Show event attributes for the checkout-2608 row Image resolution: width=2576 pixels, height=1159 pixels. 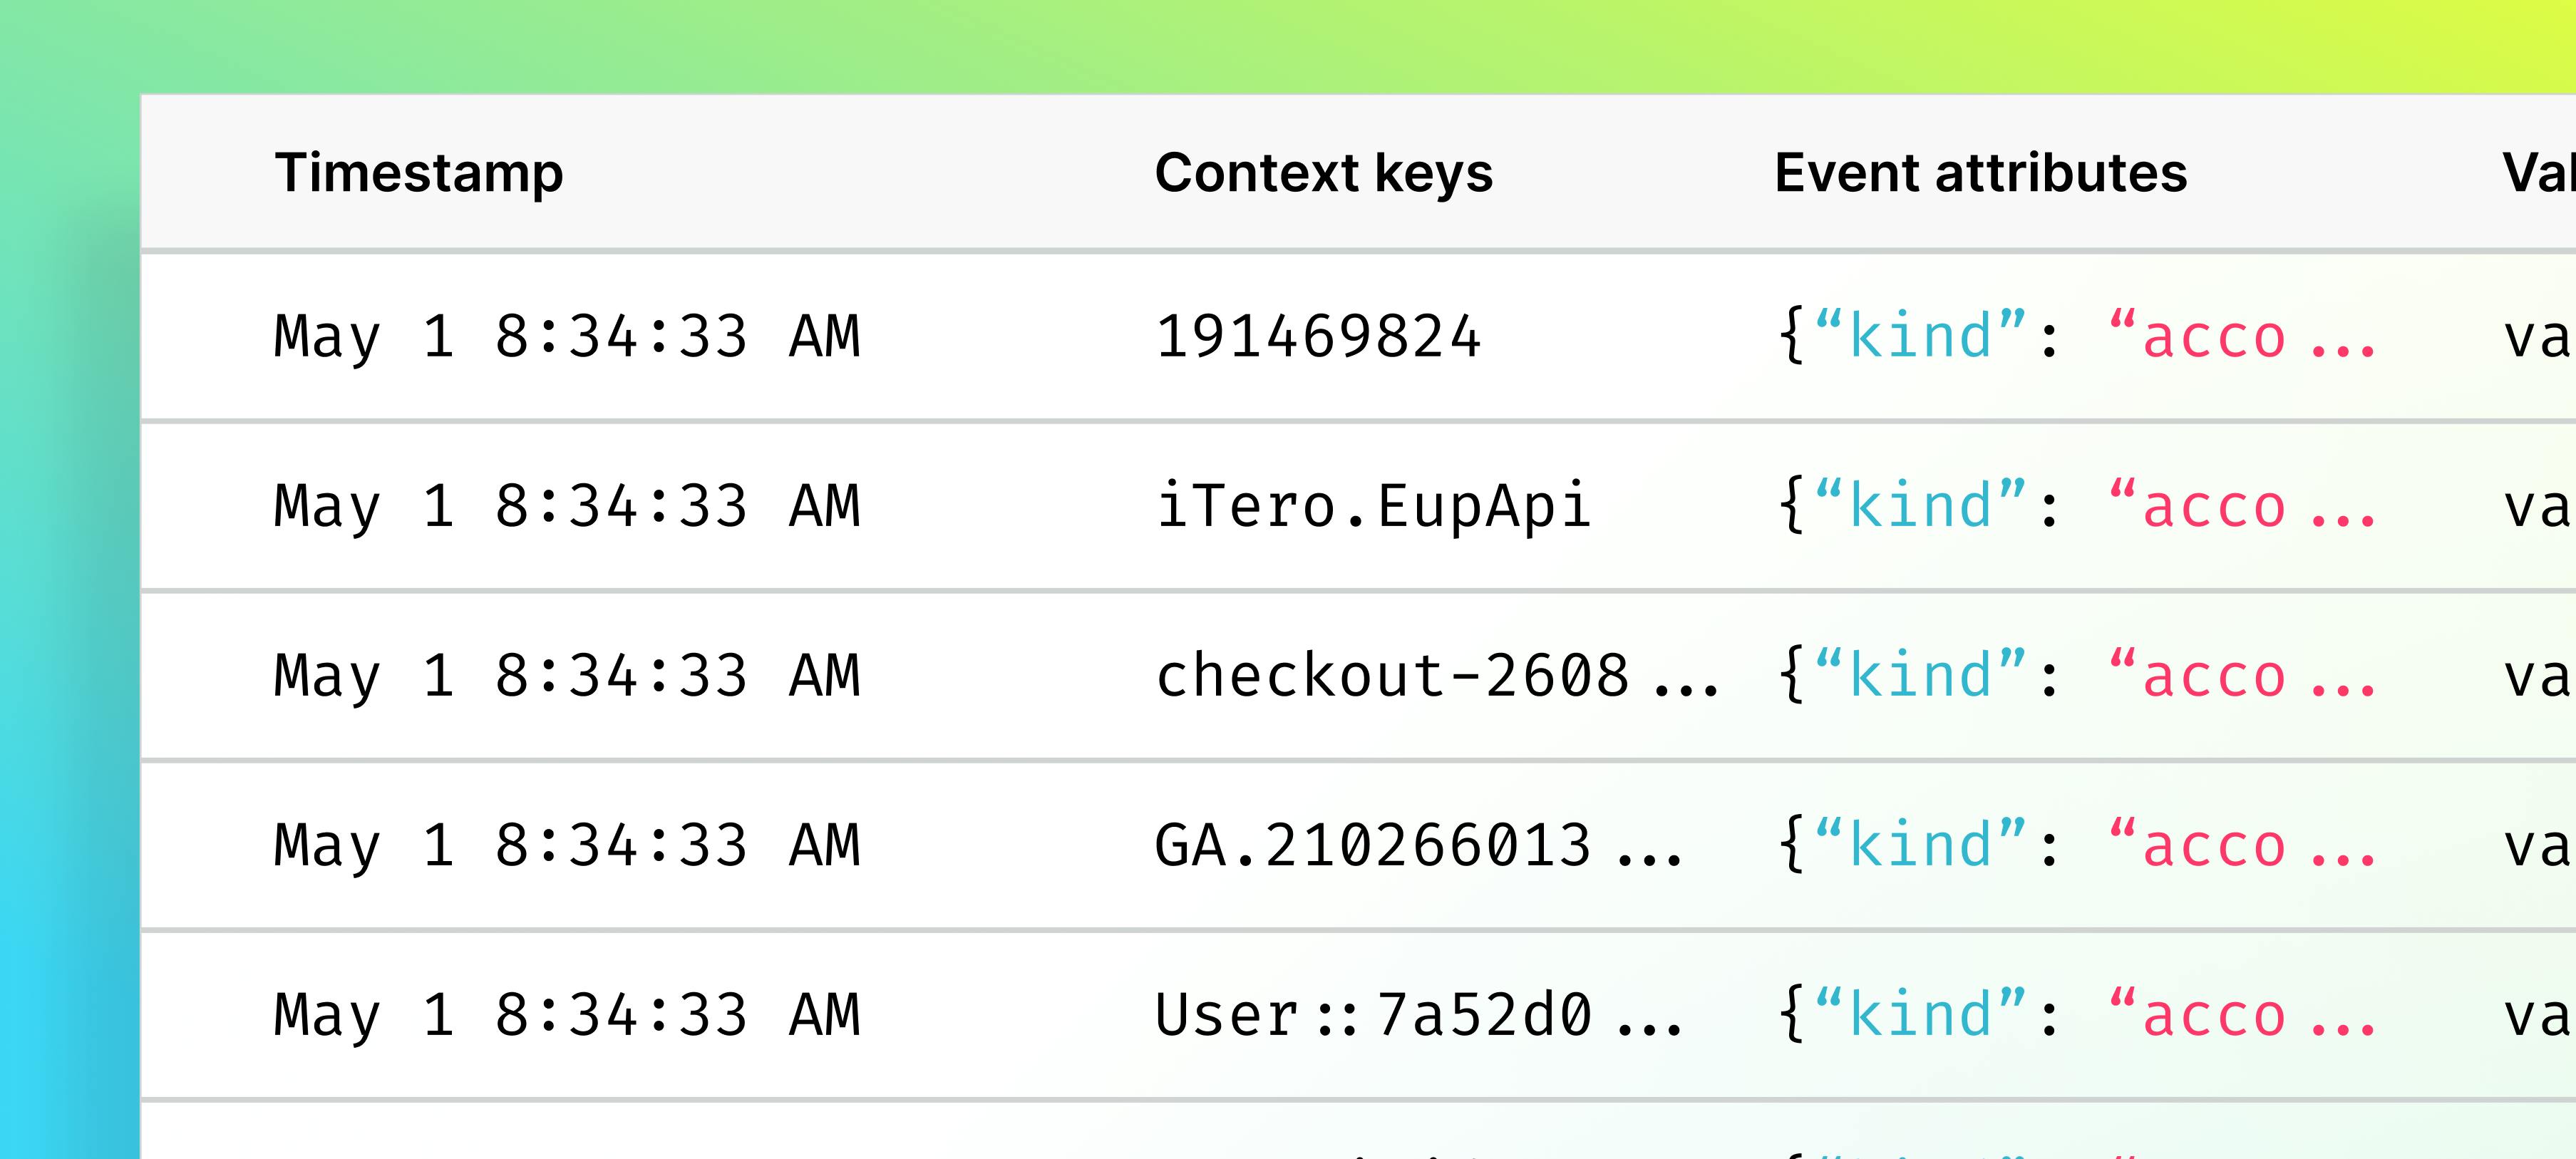tap(2075, 676)
